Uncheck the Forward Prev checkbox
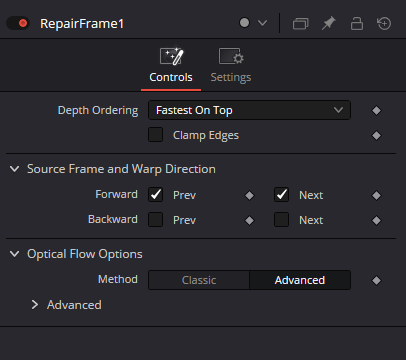 point(155,195)
